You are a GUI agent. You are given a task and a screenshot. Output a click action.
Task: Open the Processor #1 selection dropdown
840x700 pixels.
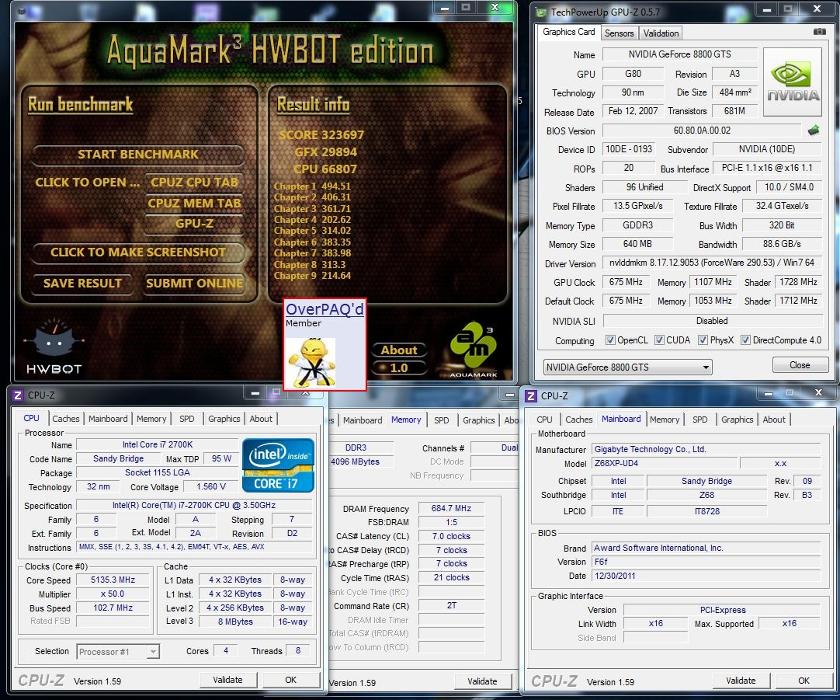[118, 652]
